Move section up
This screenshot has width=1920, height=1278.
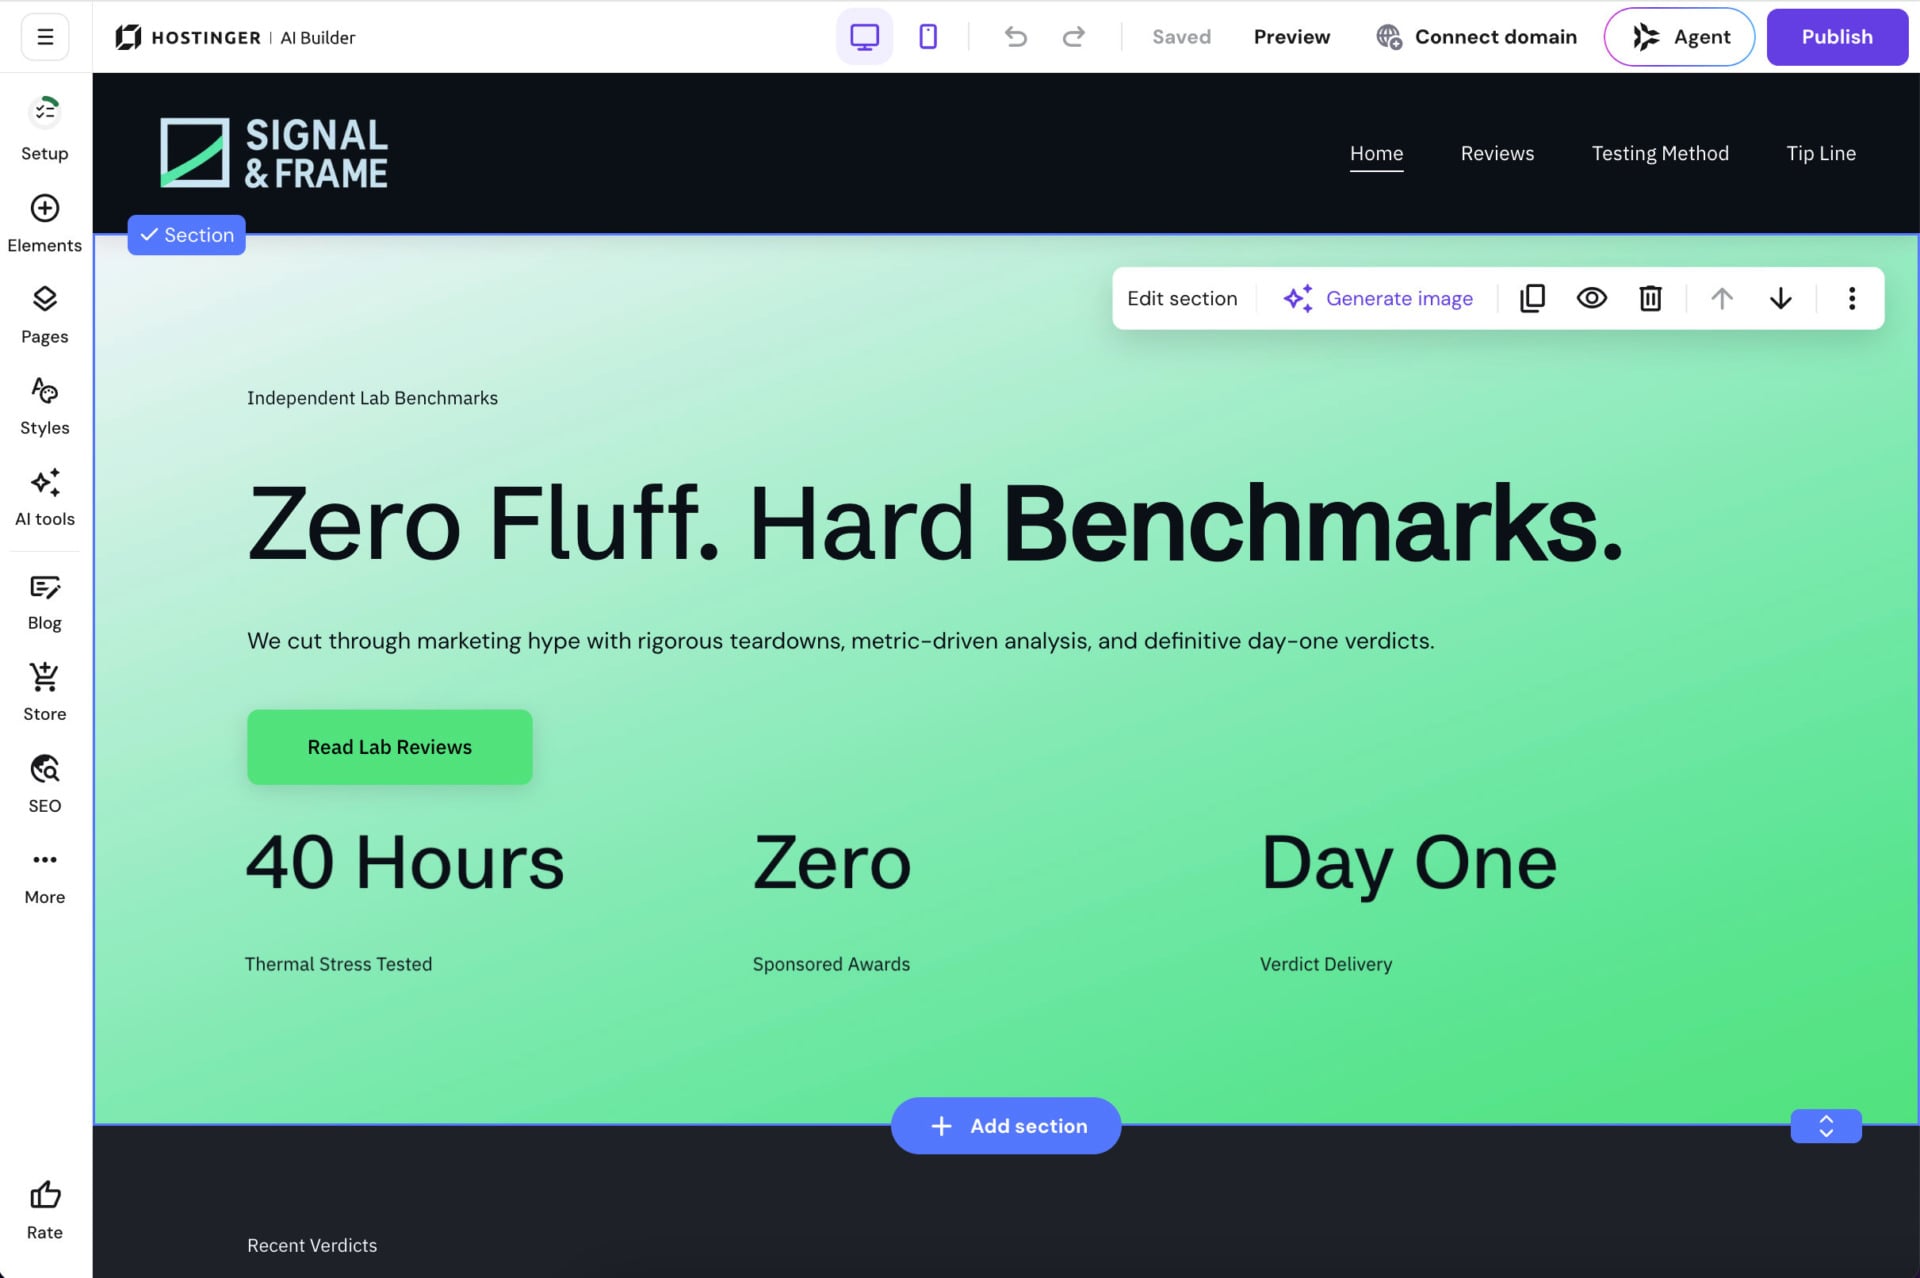(x=1722, y=298)
